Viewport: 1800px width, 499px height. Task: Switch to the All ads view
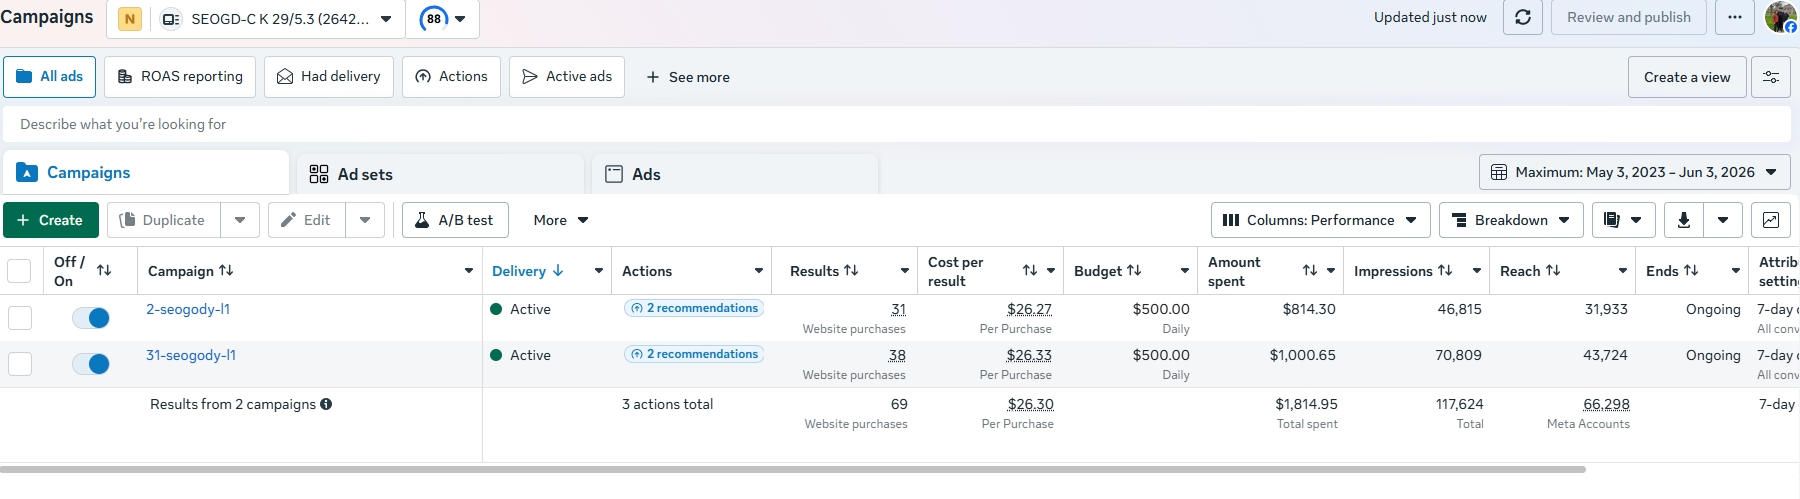(50, 77)
